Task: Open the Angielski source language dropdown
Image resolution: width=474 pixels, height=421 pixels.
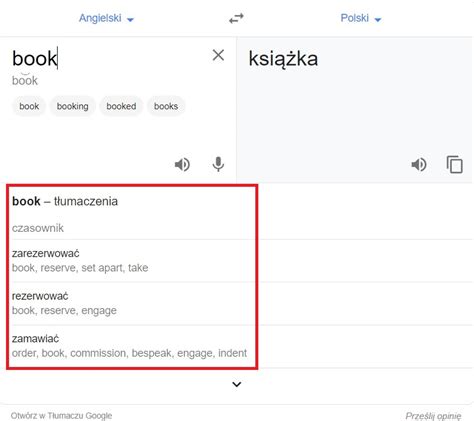Action: [x=106, y=18]
